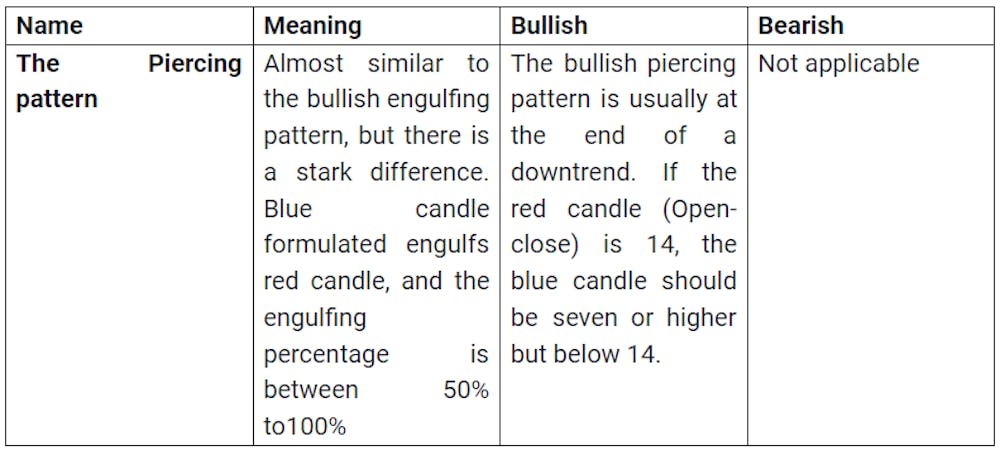The height and width of the screenshot is (450, 1000).
Task: Place cursor on the word "formulated"
Action: (325, 245)
